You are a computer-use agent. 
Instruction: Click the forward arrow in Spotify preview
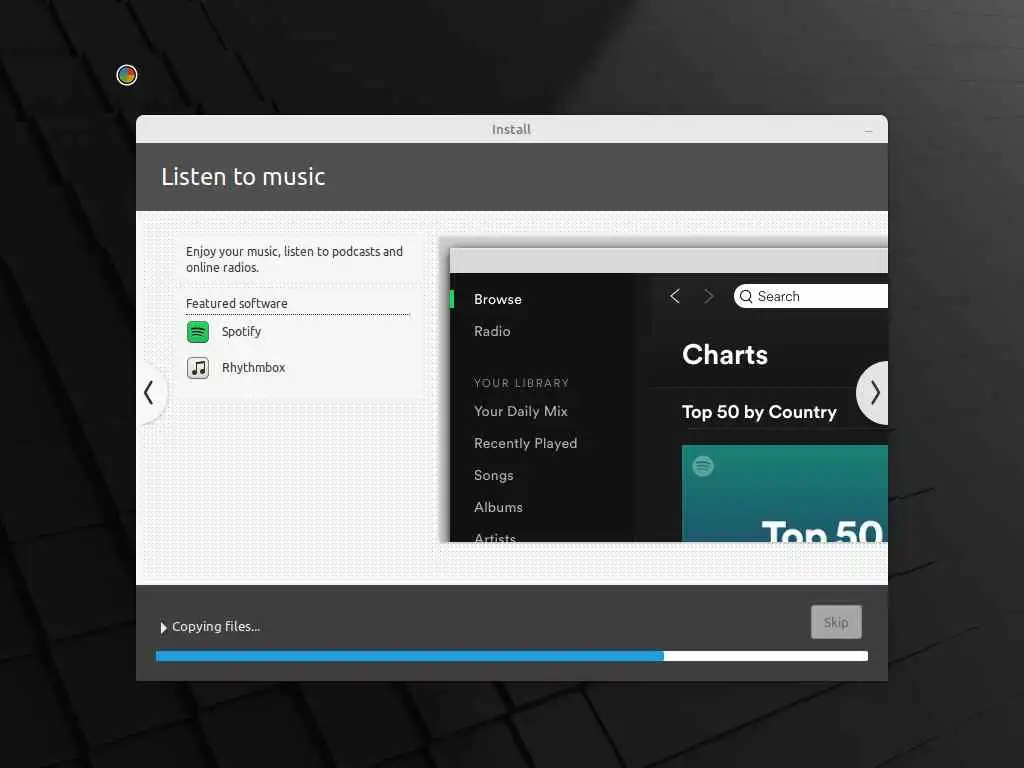(709, 296)
